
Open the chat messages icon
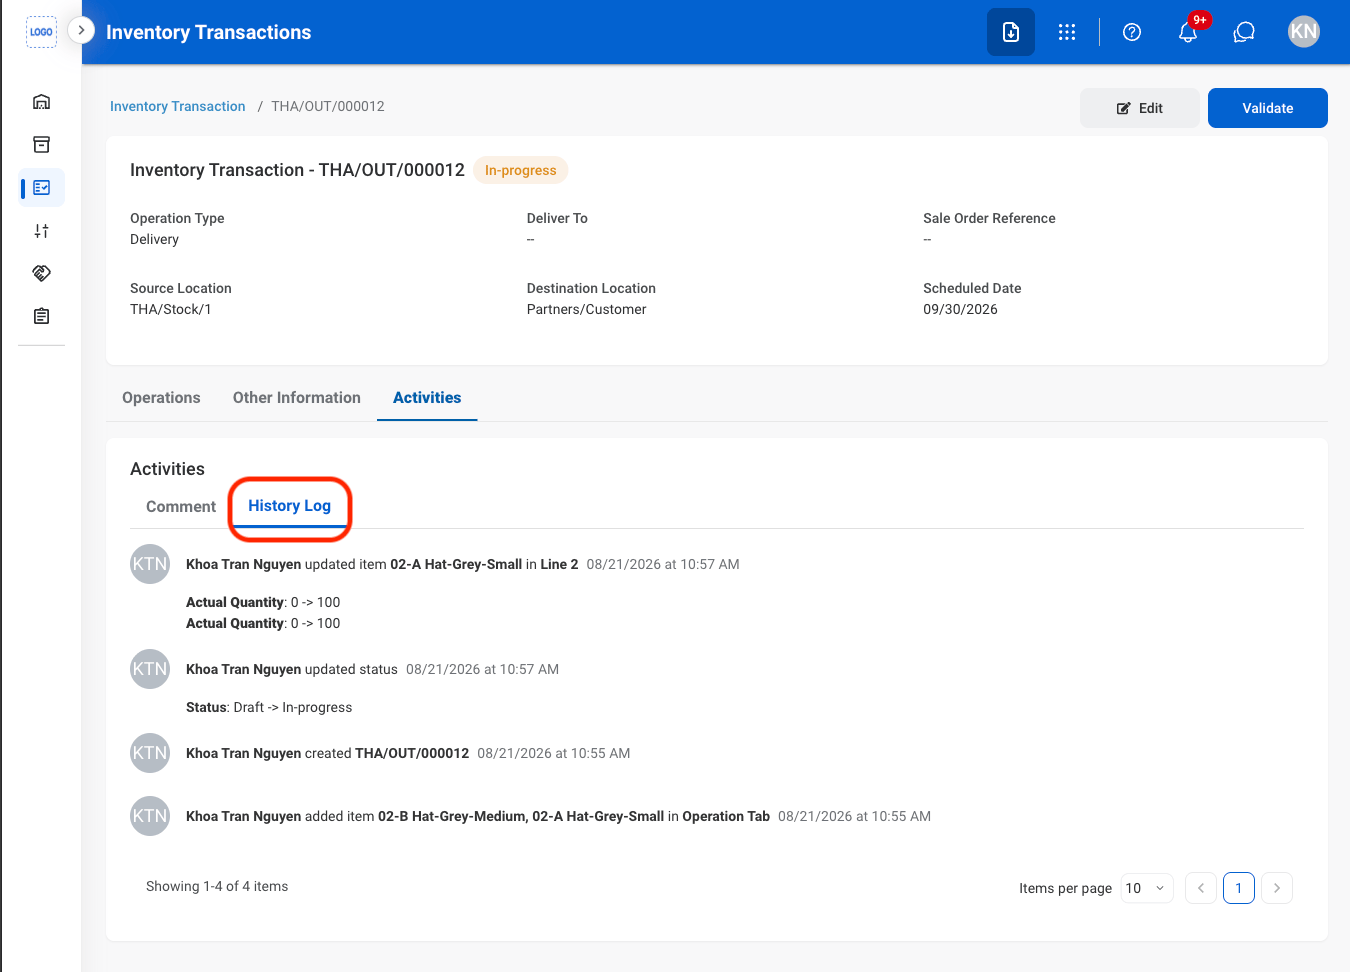(x=1244, y=32)
